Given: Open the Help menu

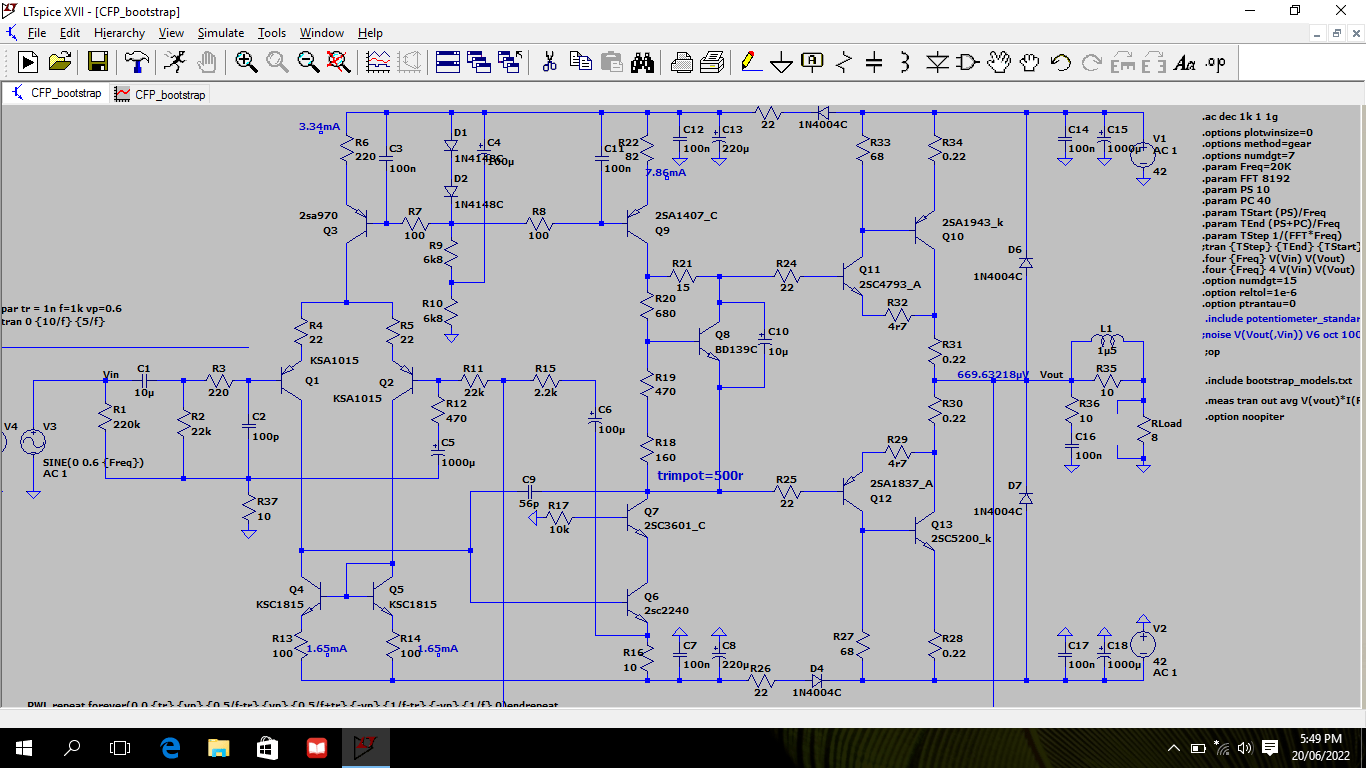Looking at the screenshot, I should click(x=370, y=33).
